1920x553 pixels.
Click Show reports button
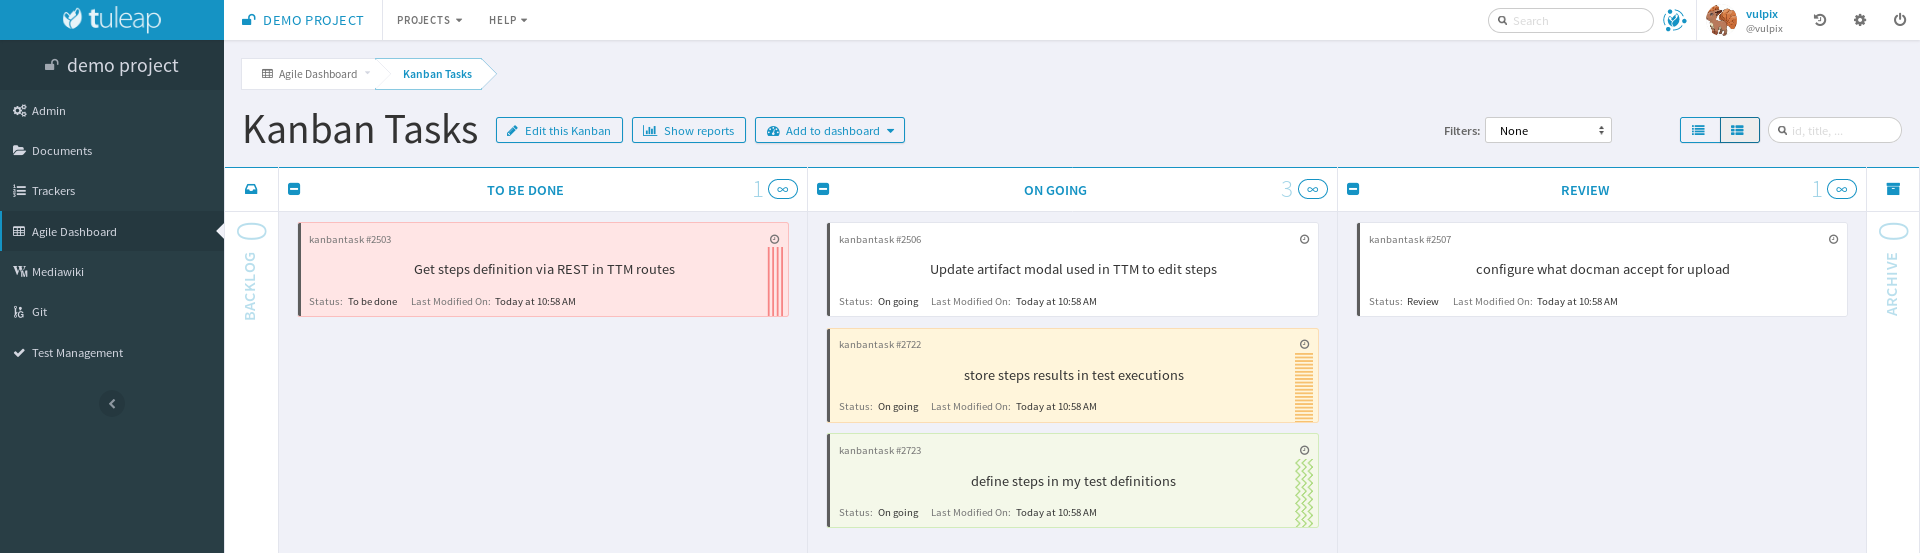(x=689, y=131)
